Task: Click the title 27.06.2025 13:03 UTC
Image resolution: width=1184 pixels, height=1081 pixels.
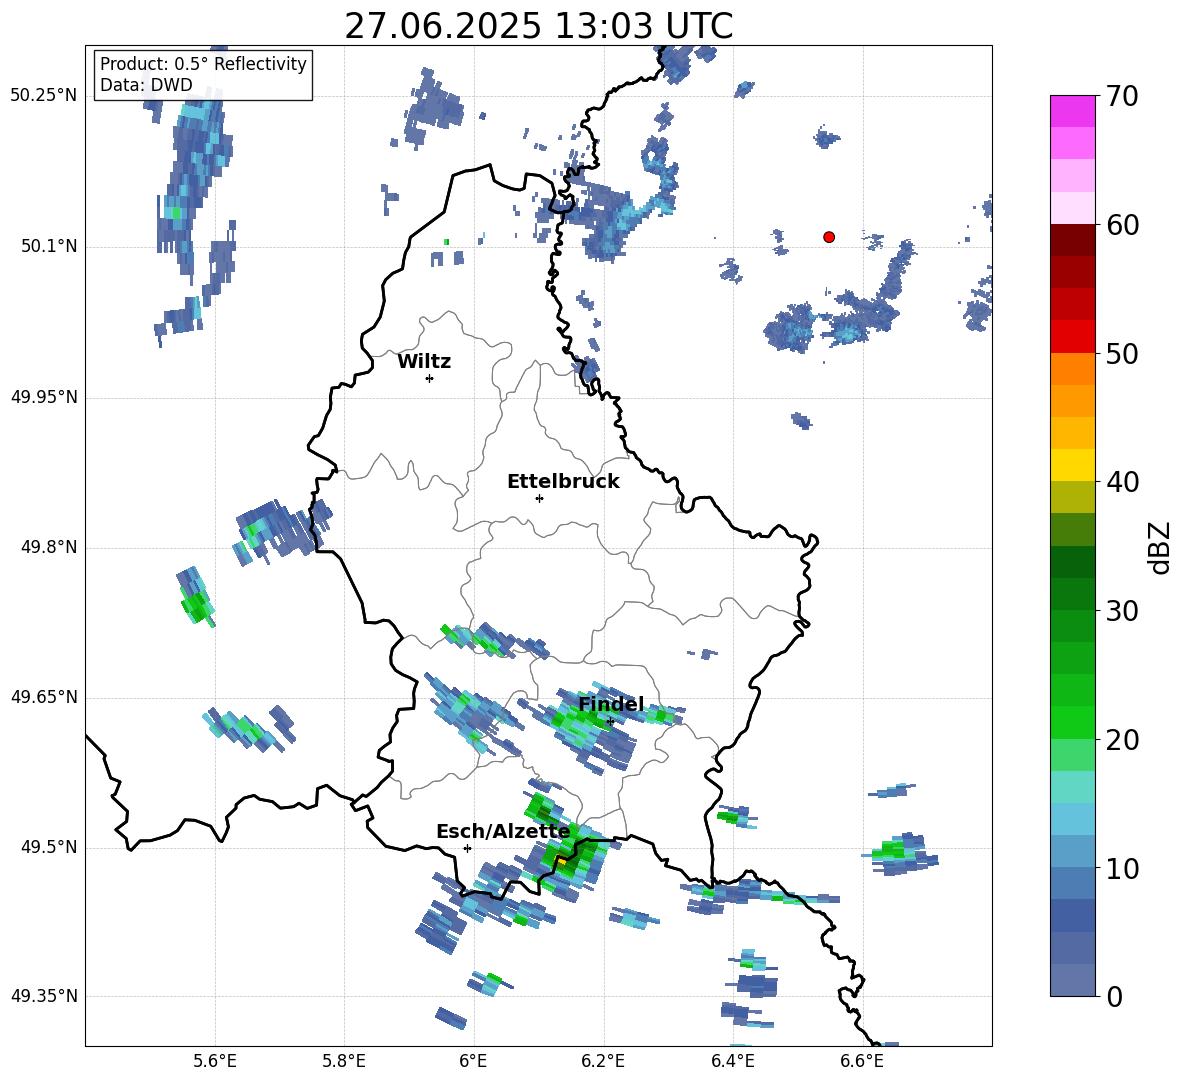Action: click(x=538, y=26)
